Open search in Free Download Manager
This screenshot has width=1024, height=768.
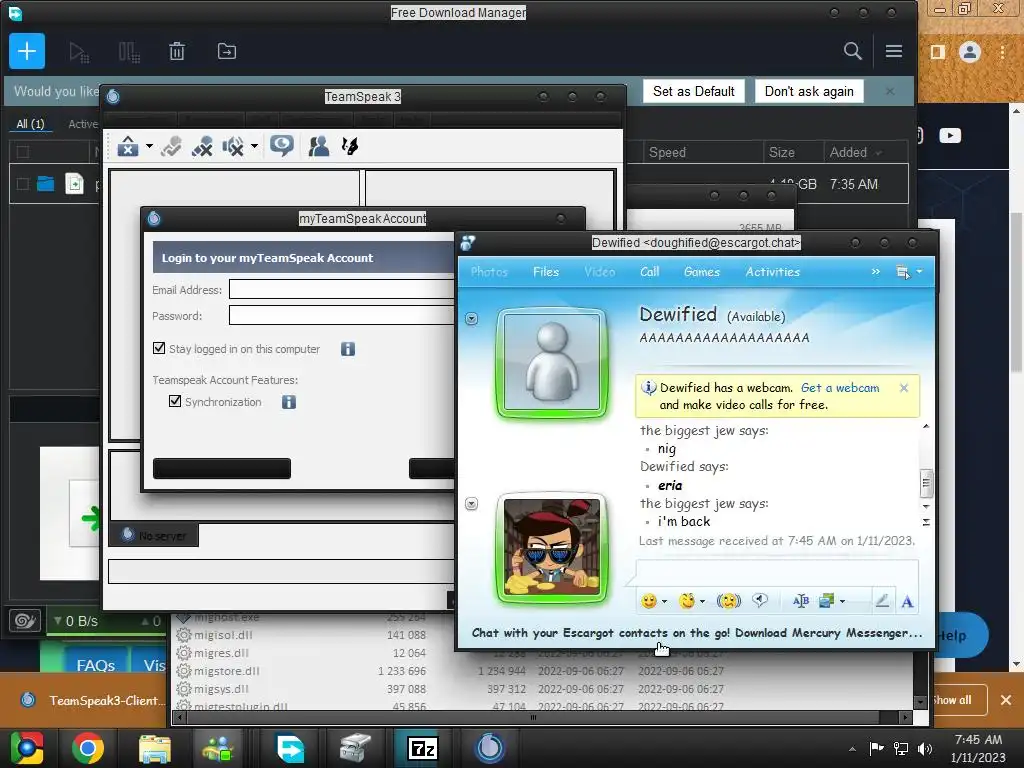852,51
